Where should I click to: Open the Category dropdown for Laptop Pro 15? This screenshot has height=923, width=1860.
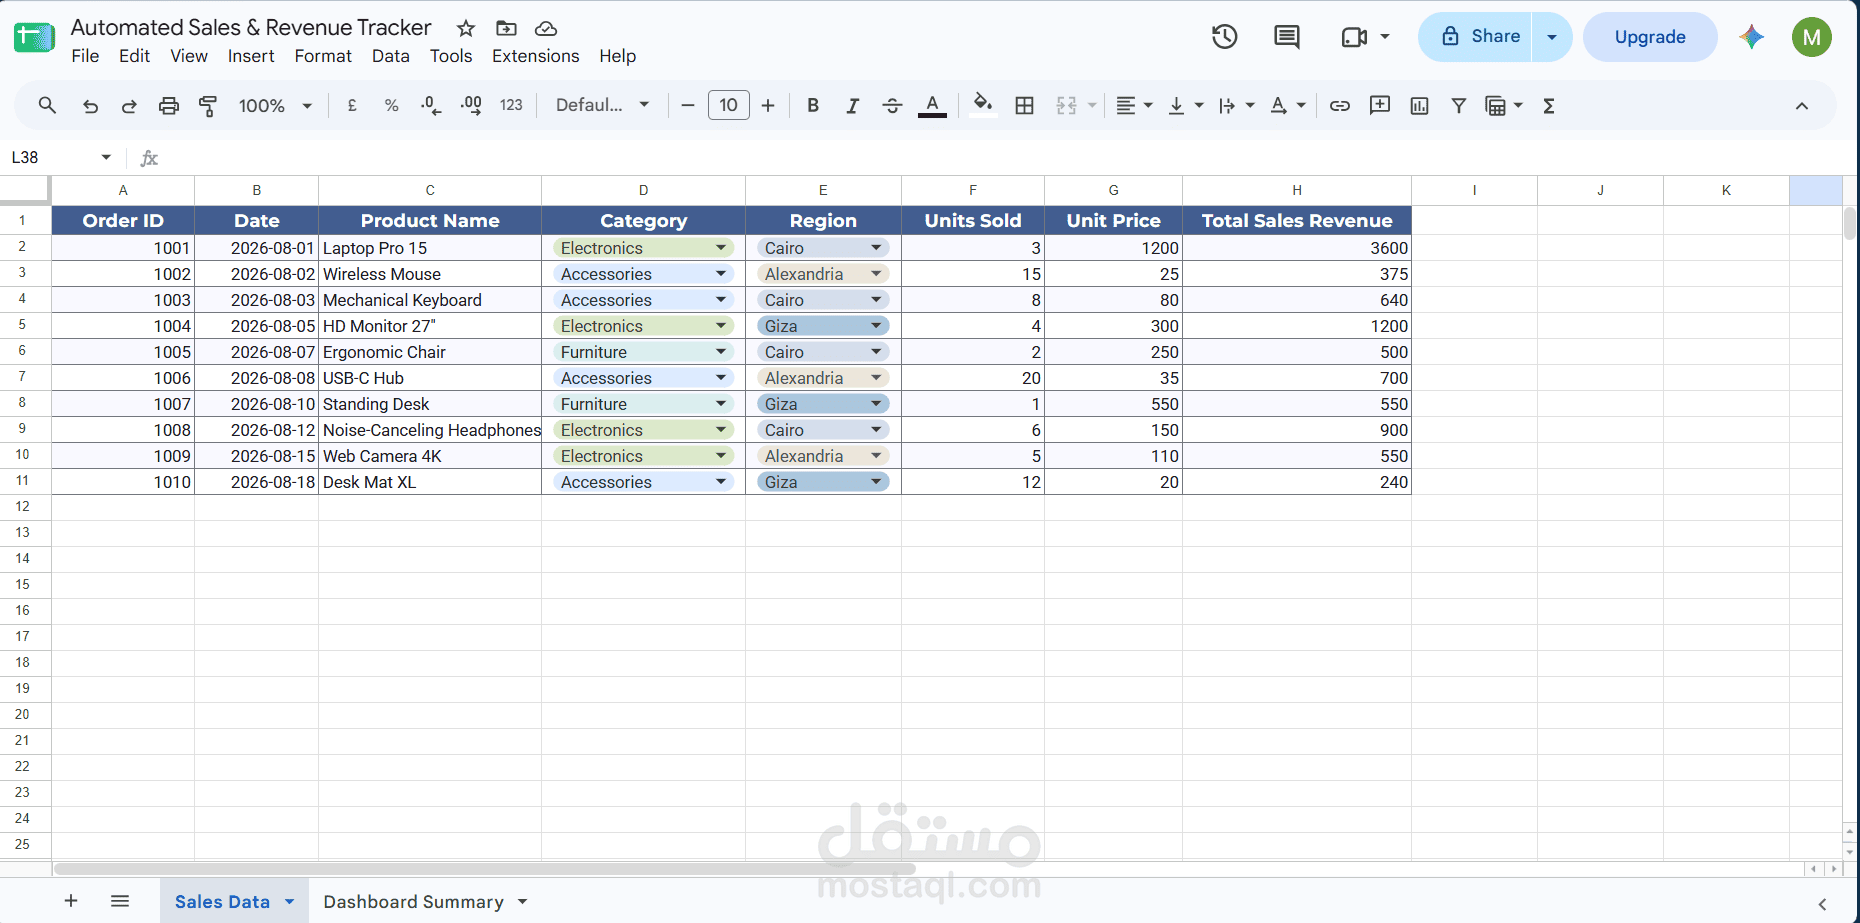click(721, 248)
